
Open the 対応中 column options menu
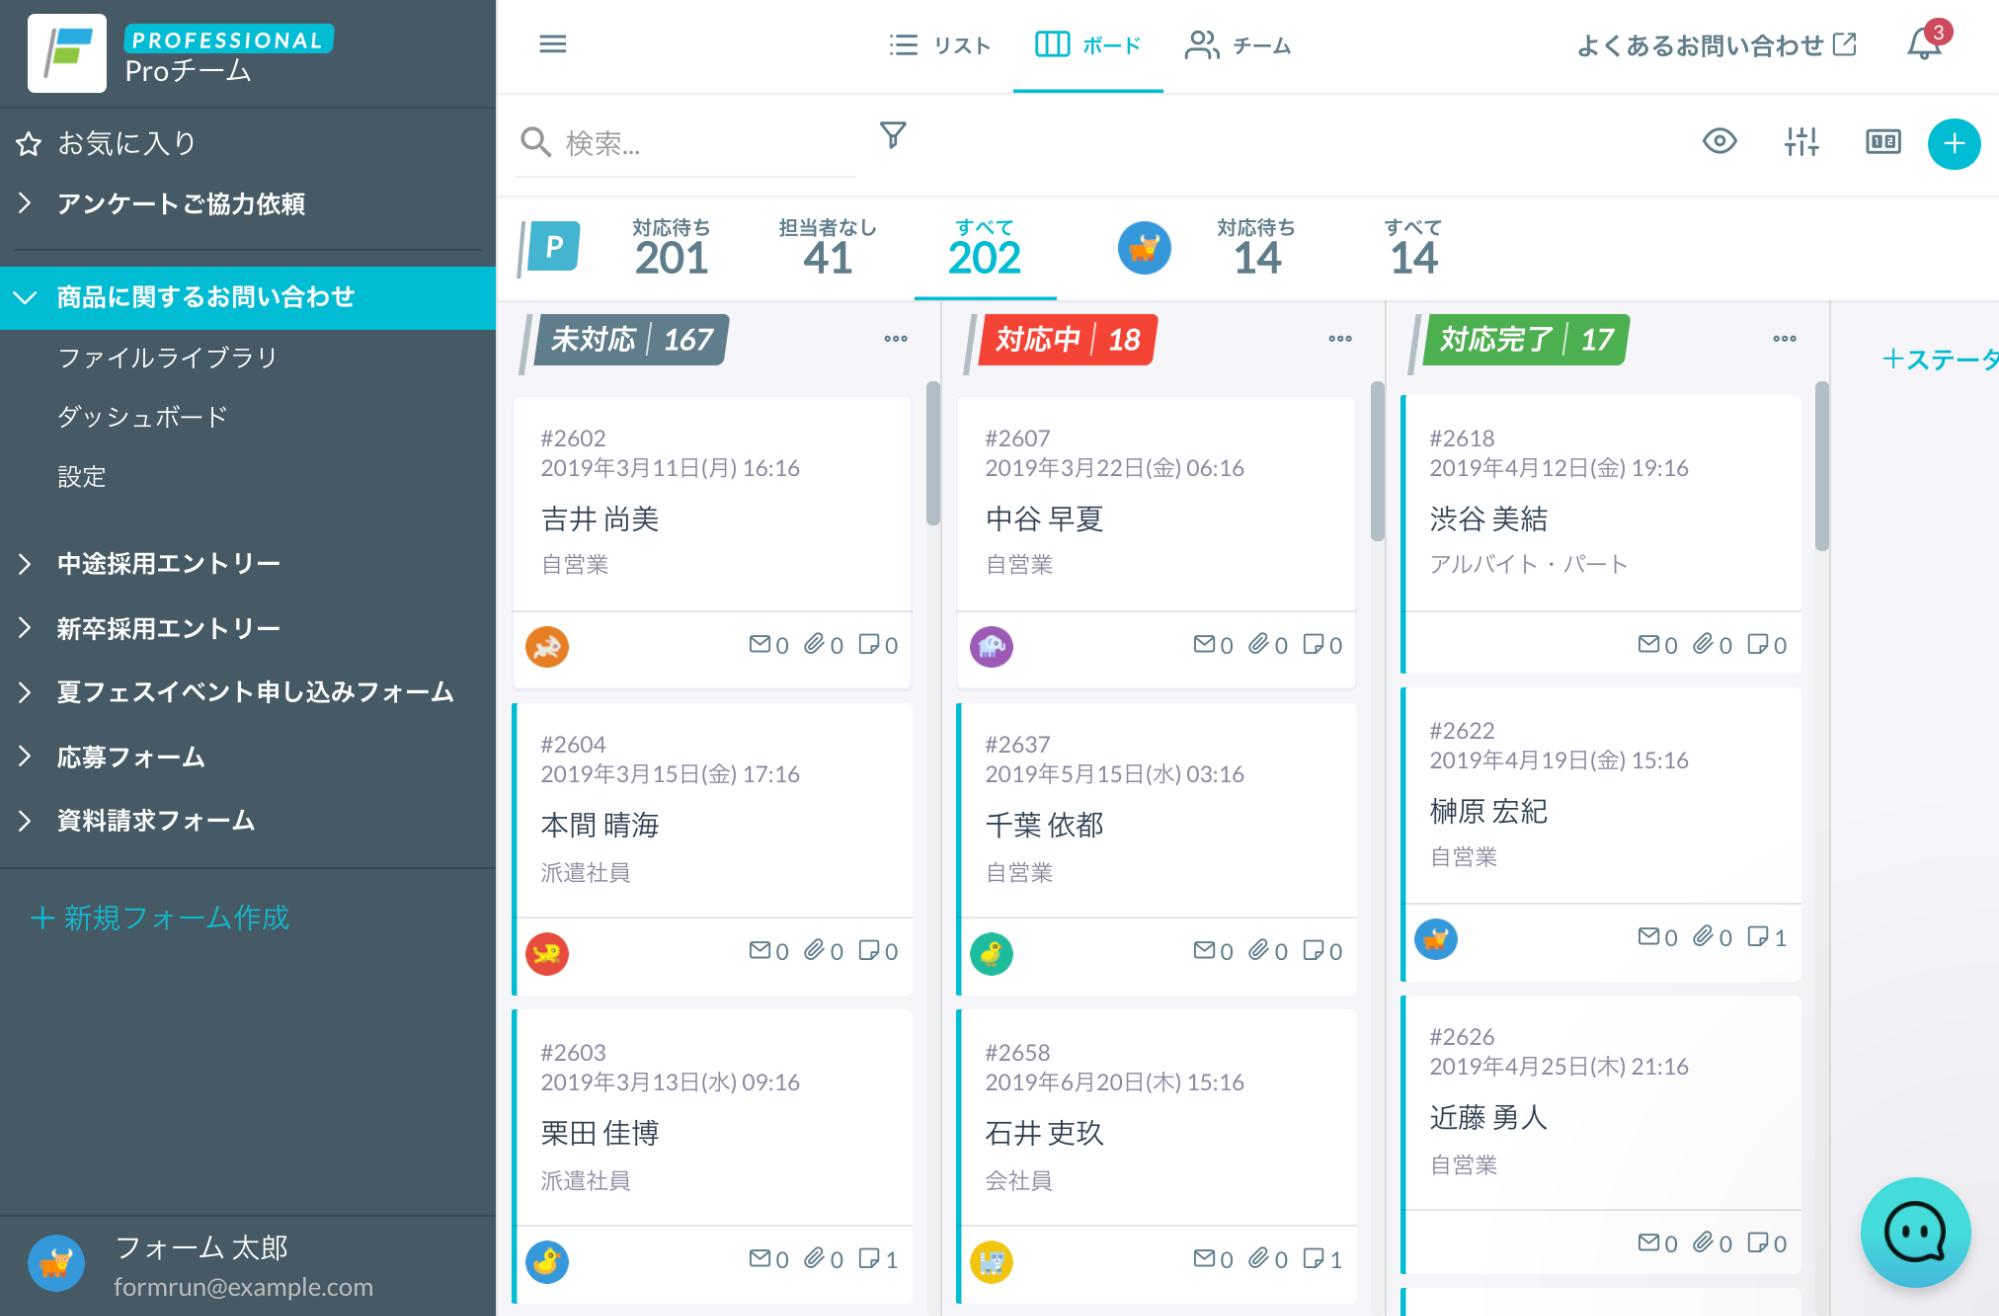coord(1340,339)
